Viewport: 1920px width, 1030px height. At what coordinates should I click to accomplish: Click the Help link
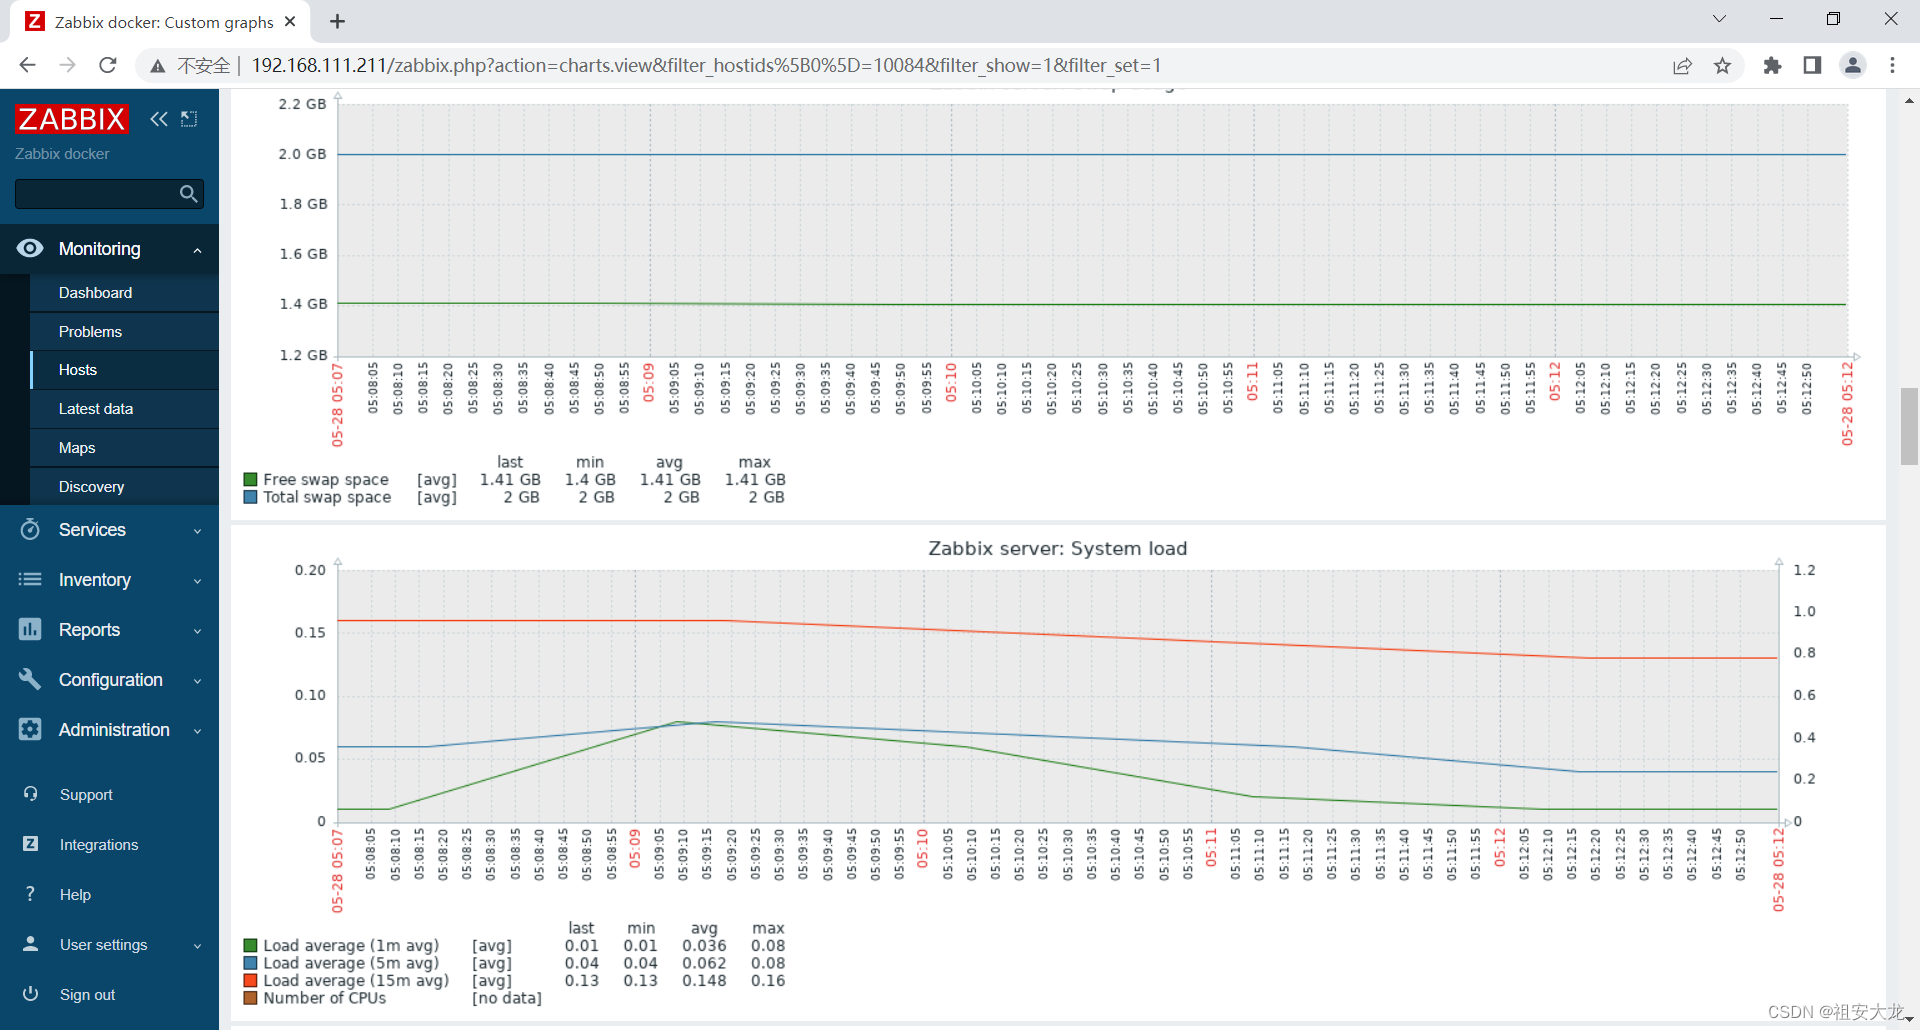(x=75, y=894)
